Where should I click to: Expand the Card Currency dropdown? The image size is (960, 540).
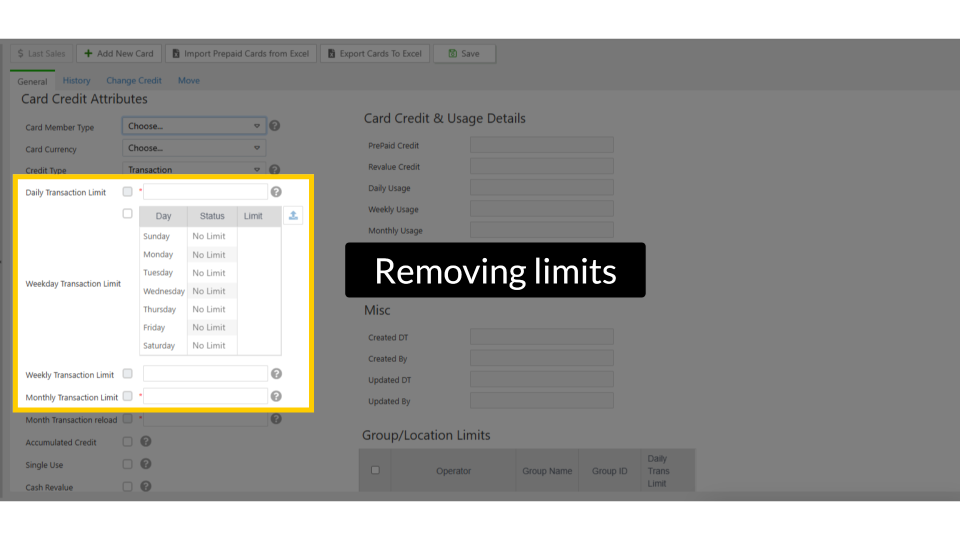coord(194,148)
